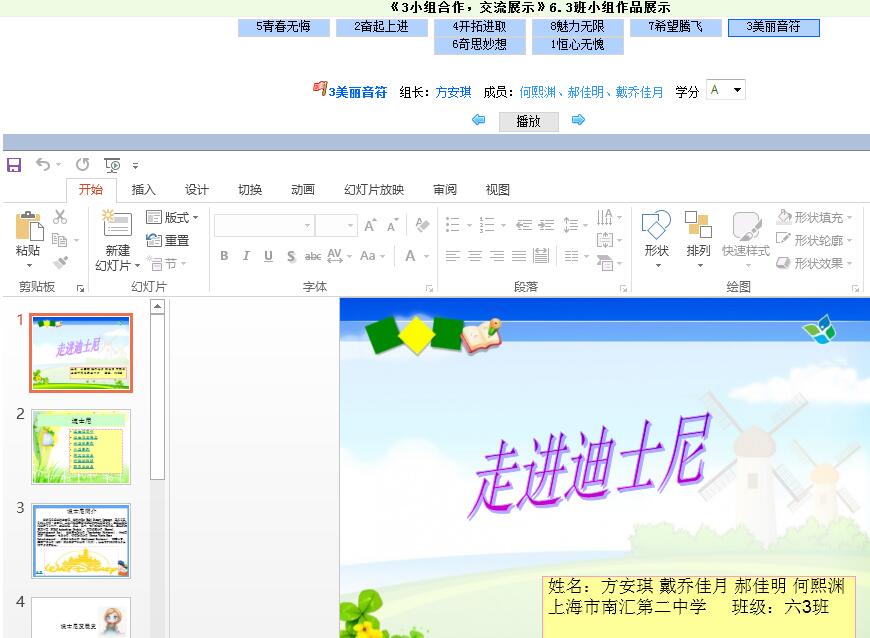Click the Play (播放) button
Viewport: 870px width, 638px height.
[x=528, y=121]
